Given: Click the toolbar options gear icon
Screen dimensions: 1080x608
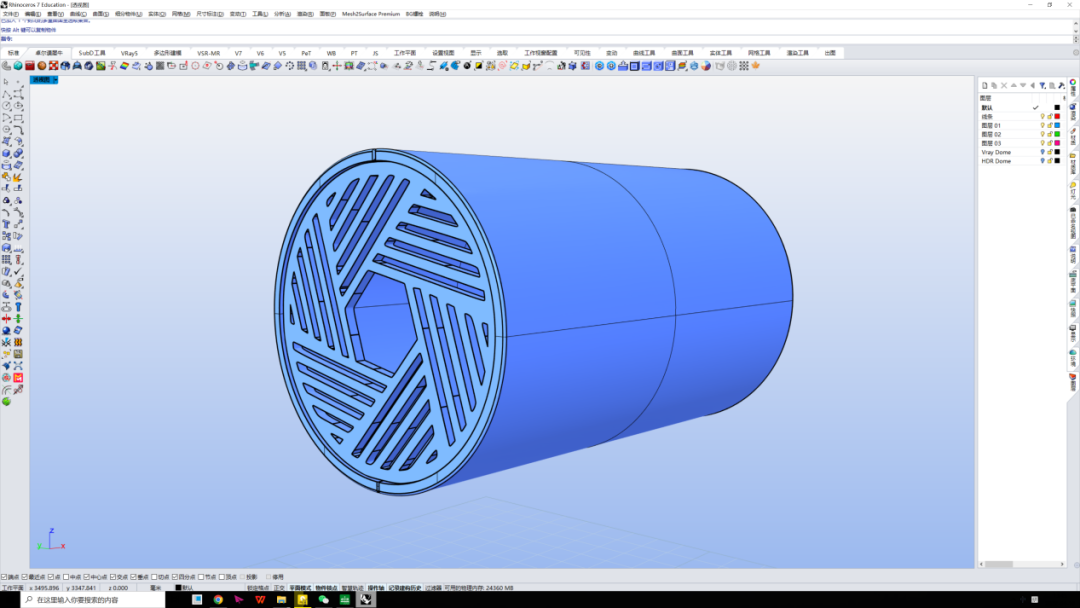Looking at the screenshot, I should click(1075, 53).
